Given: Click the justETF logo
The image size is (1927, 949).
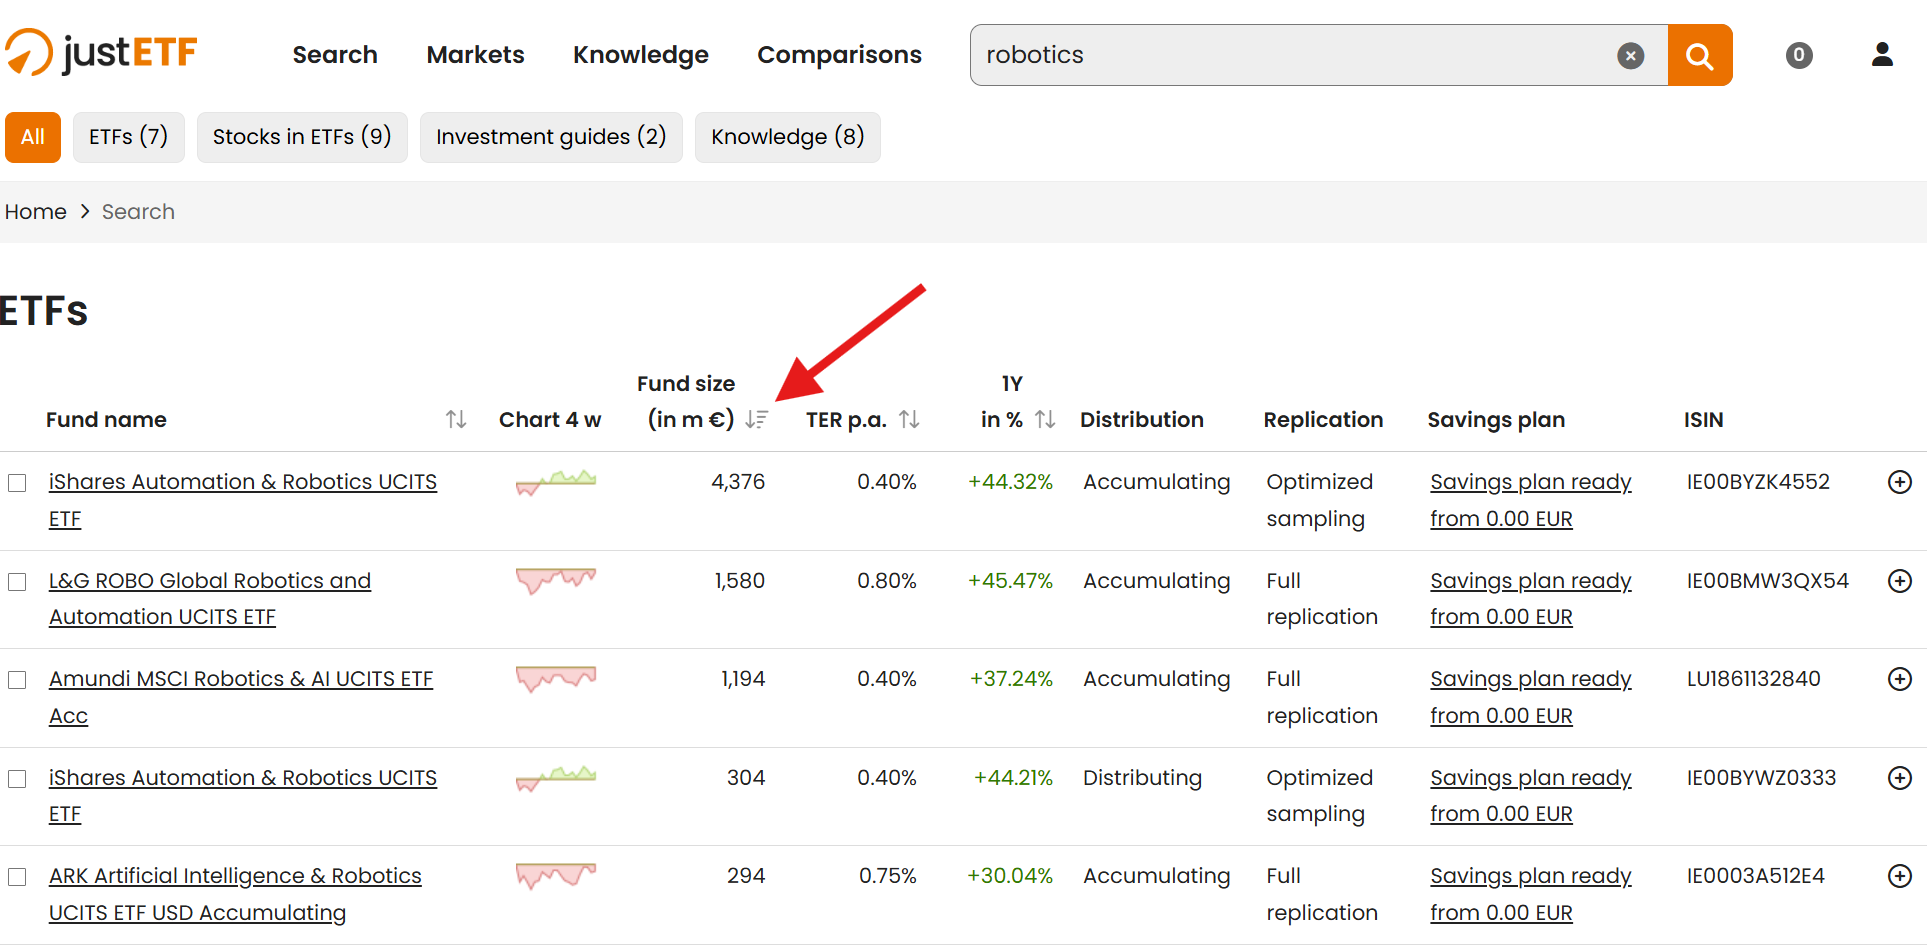Looking at the screenshot, I should pyautogui.click(x=101, y=52).
